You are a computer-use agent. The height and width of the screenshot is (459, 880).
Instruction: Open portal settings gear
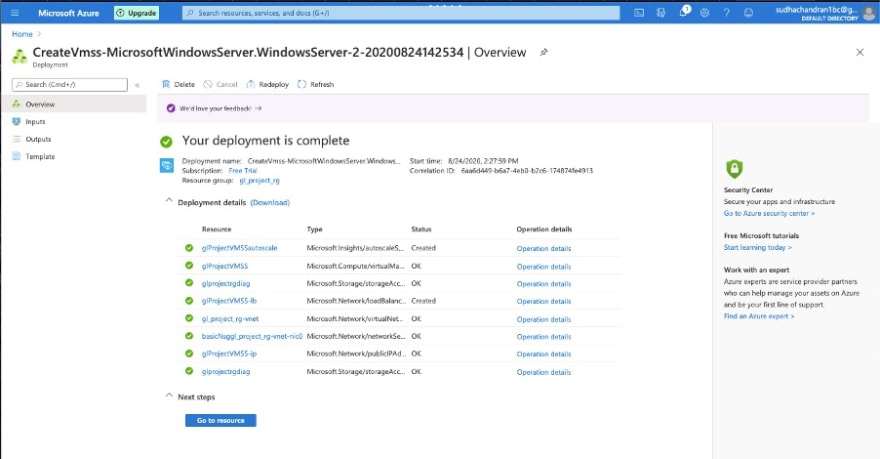[705, 12]
